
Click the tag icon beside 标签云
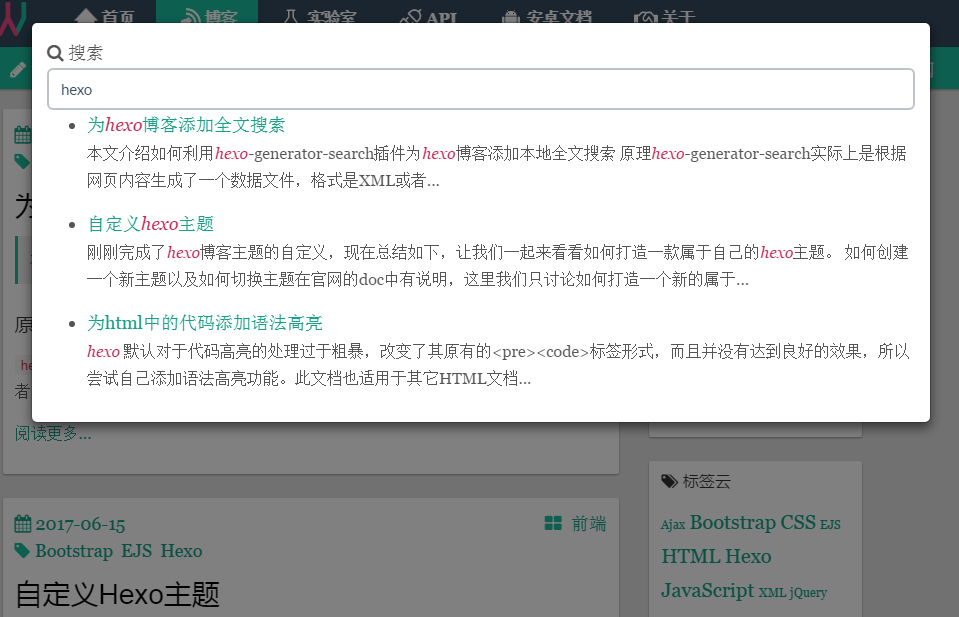(668, 481)
